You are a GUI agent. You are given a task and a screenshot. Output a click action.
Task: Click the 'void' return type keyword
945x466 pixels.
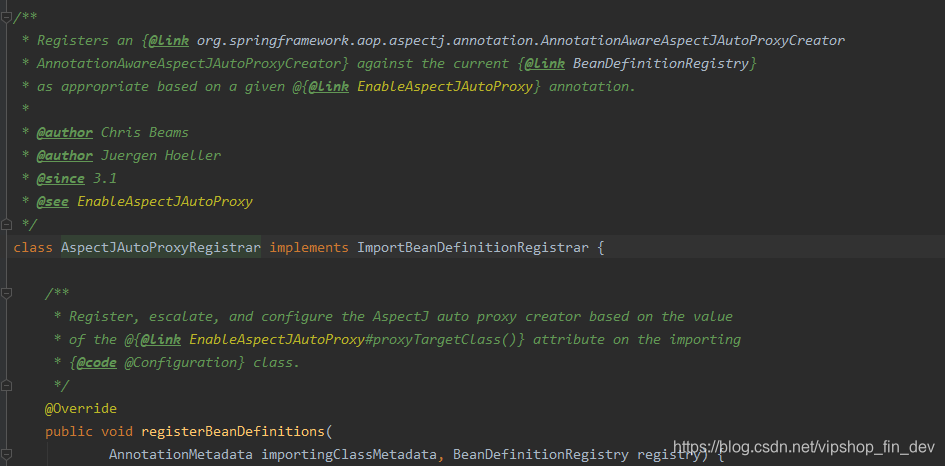coord(117,432)
